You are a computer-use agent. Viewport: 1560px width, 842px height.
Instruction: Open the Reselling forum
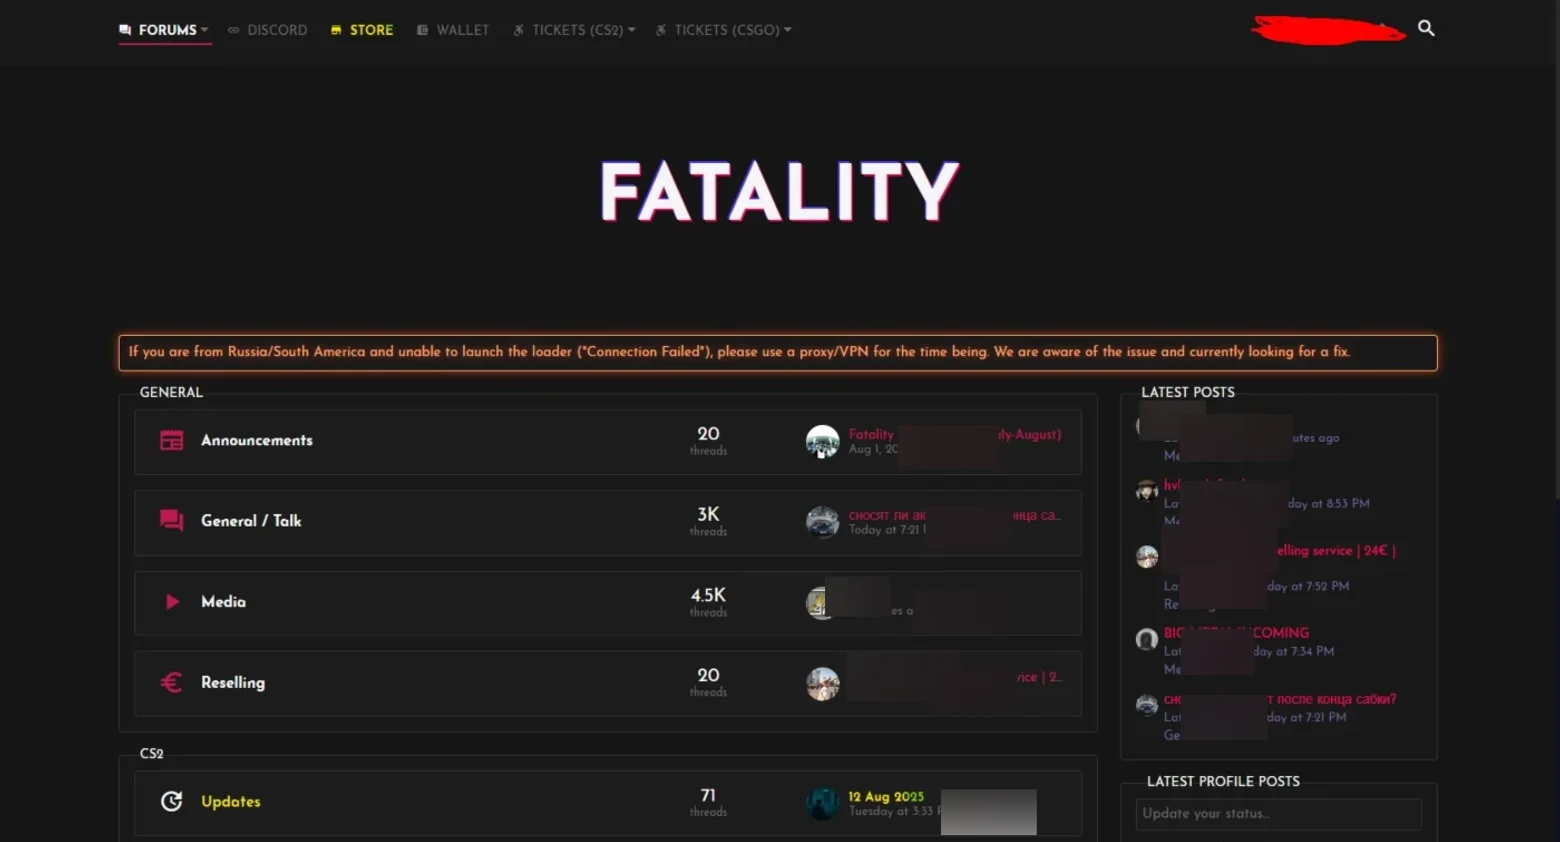pyautogui.click(x=233, y=683)
